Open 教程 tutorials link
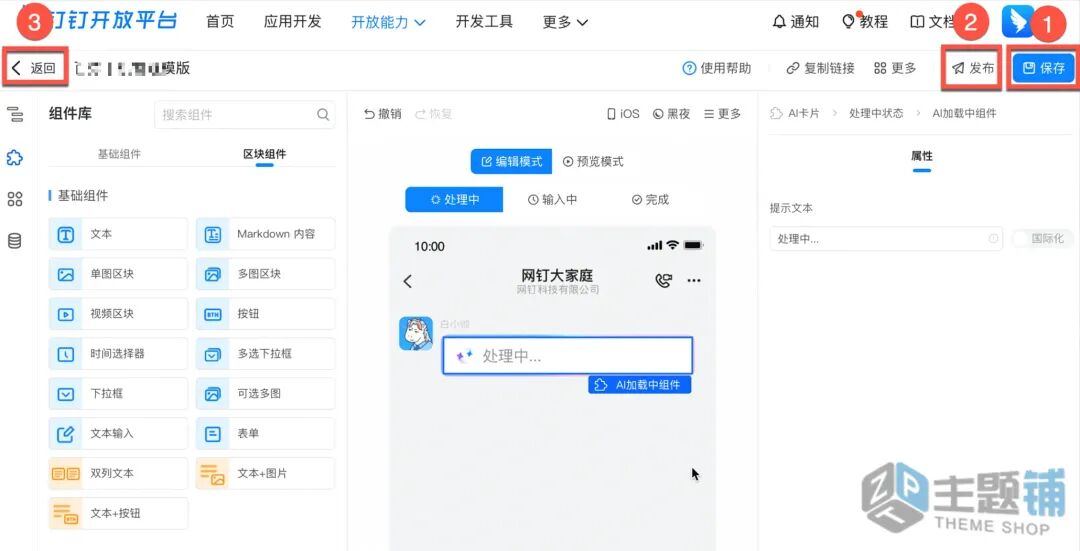The image size is (1080, 551). (x=865, y=22)
